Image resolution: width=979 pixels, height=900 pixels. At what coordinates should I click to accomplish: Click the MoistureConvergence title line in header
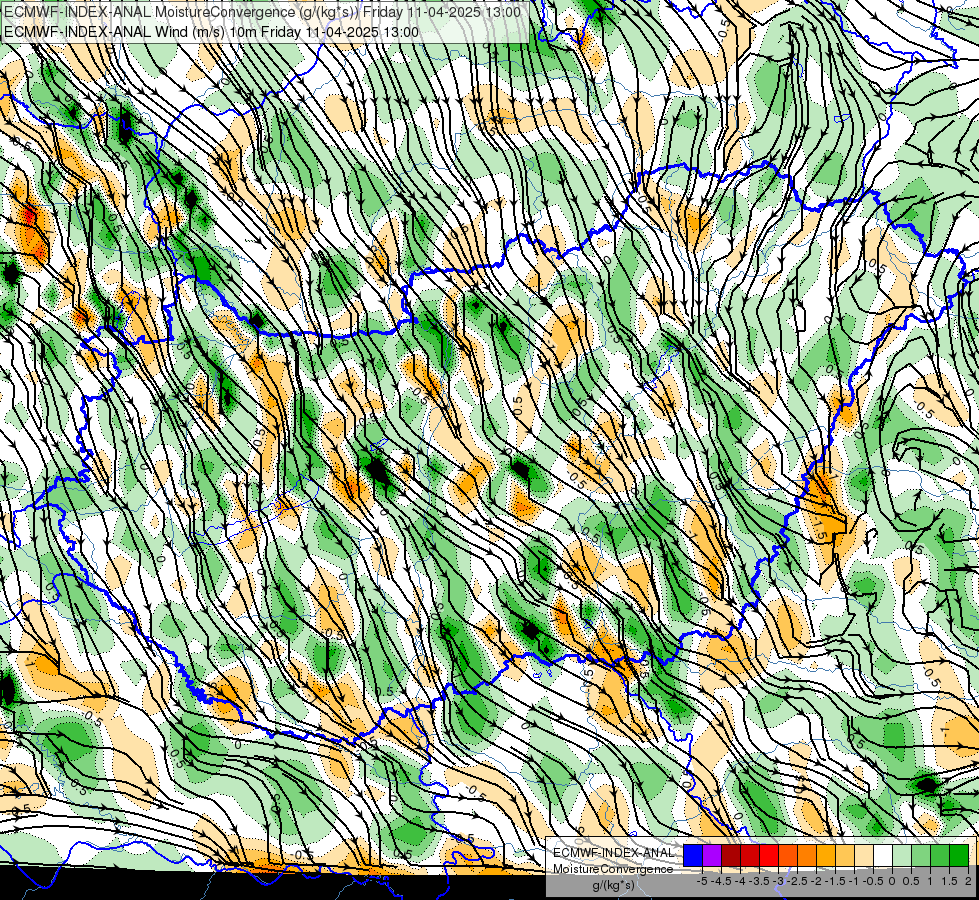262,12
